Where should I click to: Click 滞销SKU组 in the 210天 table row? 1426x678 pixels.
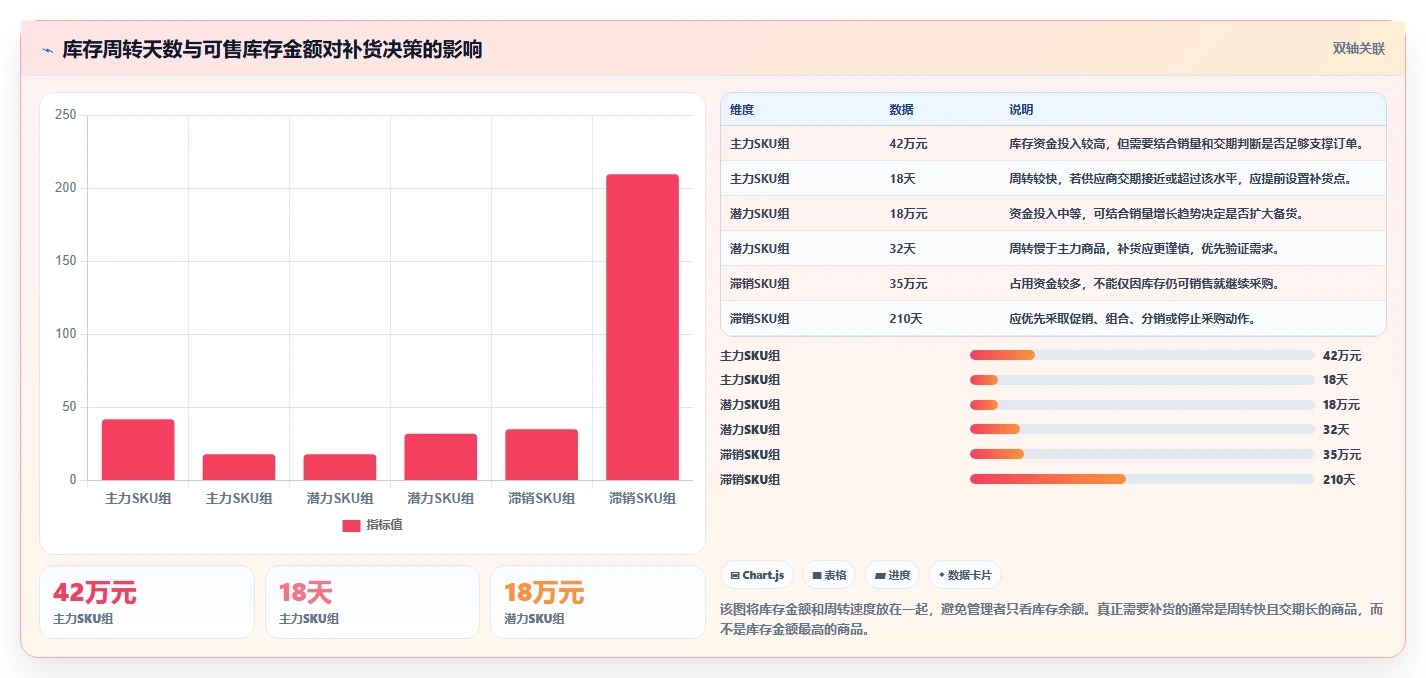(759, 319)
